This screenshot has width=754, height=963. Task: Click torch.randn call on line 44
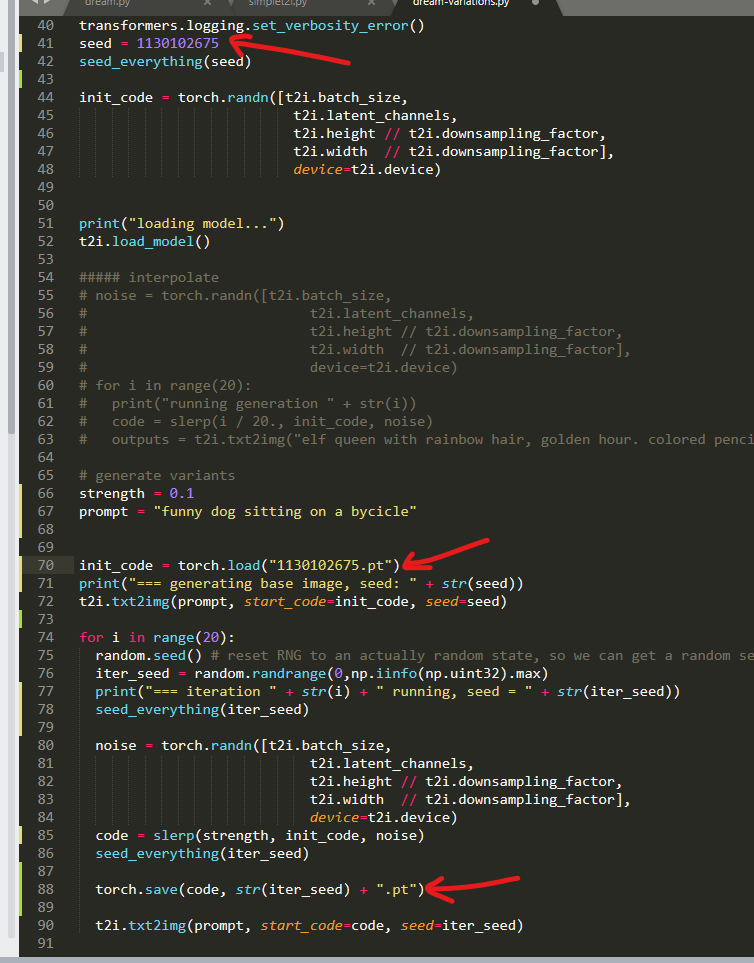tap(223, 97)
